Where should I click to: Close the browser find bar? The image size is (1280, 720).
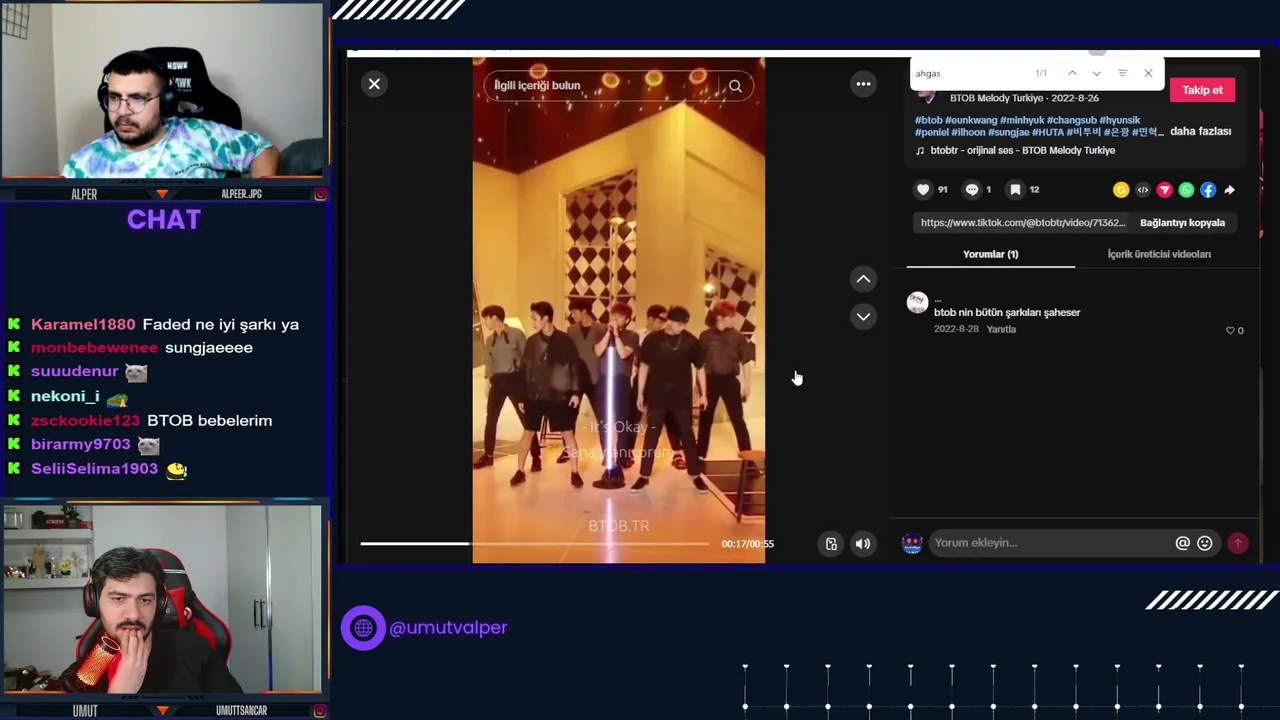1148,73
